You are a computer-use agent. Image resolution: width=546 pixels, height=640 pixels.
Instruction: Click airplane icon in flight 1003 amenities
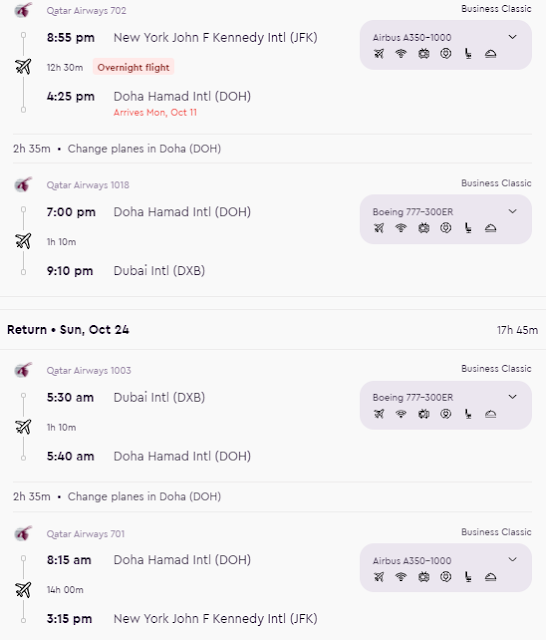(379, 414)
